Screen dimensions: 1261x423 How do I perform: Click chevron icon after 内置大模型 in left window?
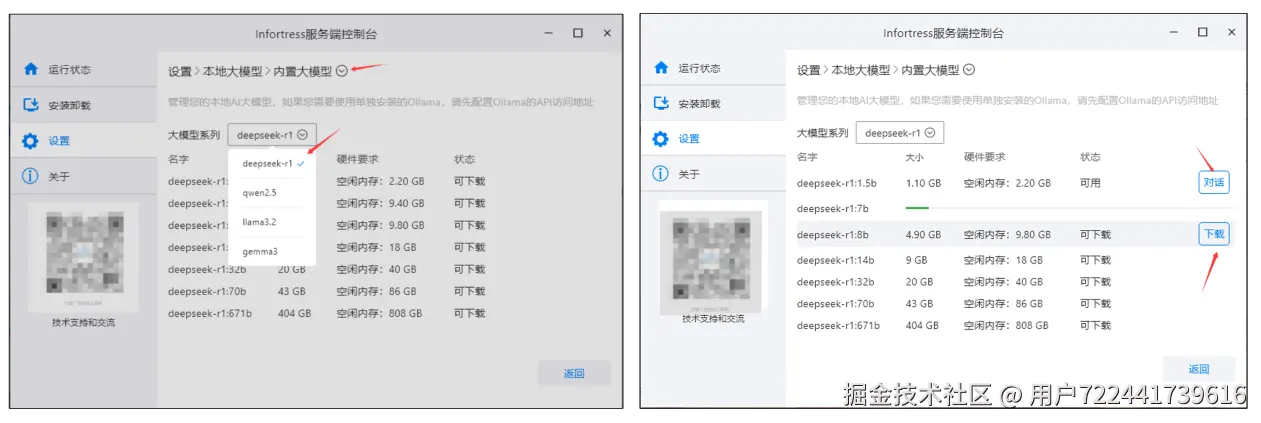click(342, 71)
